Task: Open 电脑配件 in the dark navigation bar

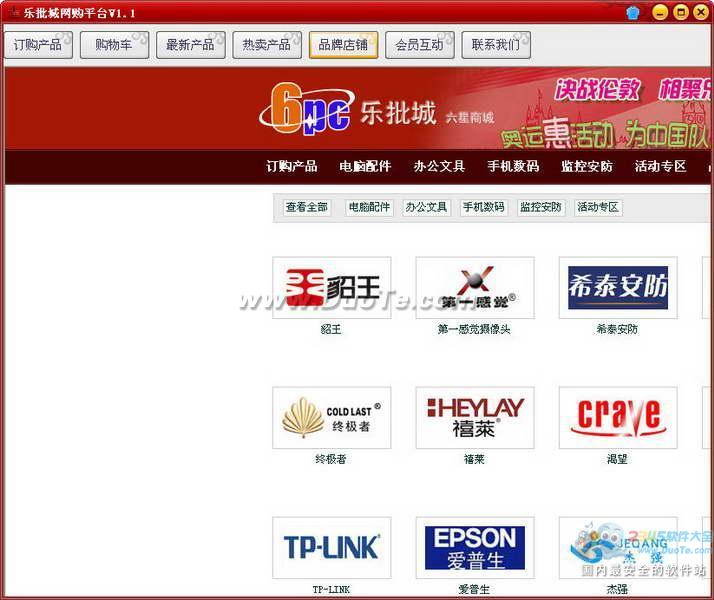Action: [x=365, y=166]
